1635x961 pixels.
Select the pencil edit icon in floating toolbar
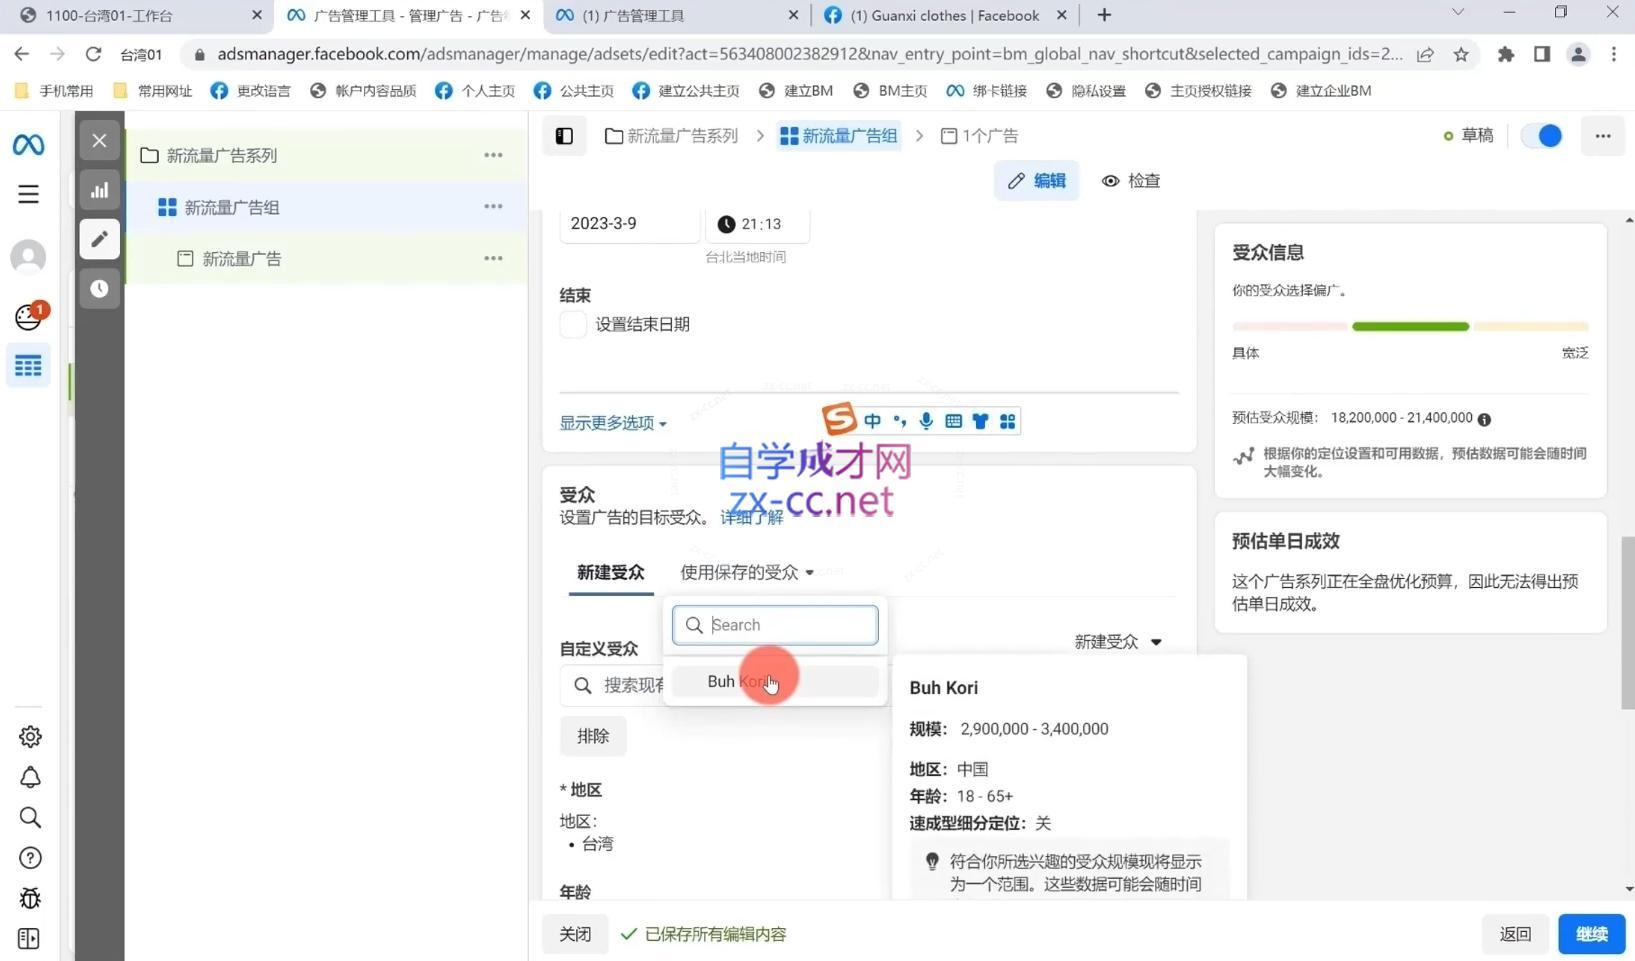pyautogui.click(x=99, y=239)
